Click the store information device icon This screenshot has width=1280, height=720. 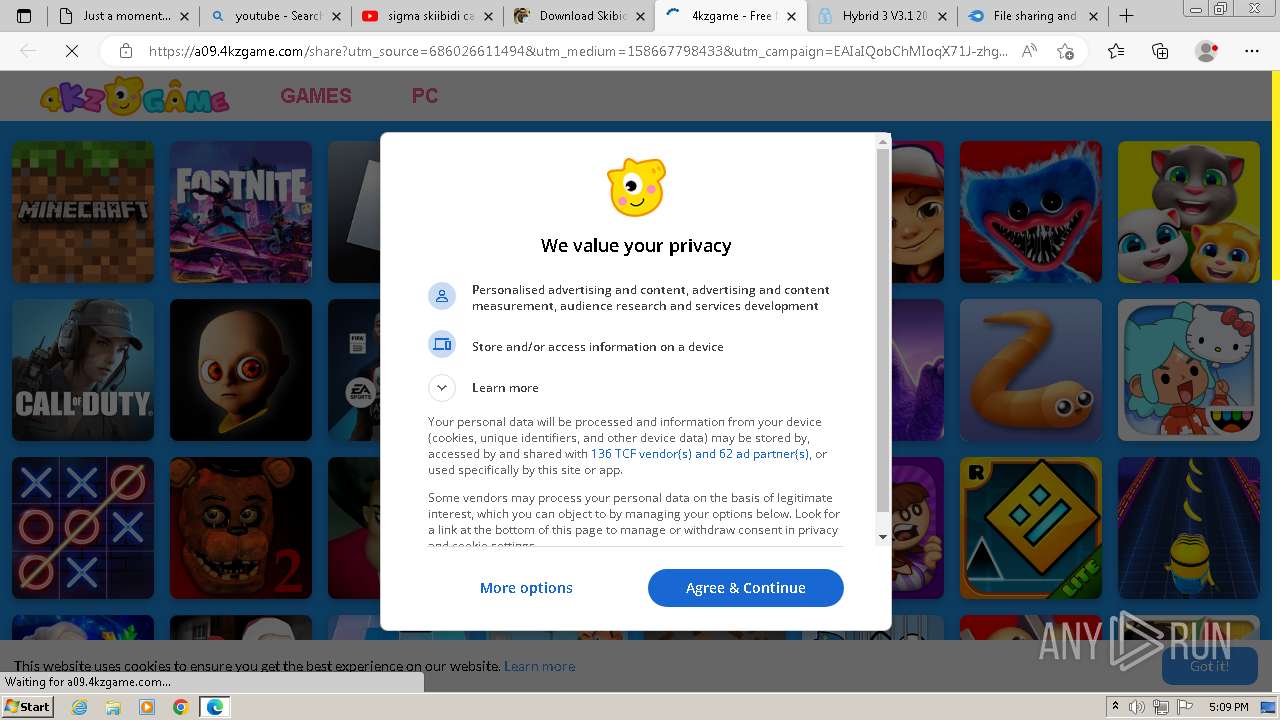(x=442, y=345)
